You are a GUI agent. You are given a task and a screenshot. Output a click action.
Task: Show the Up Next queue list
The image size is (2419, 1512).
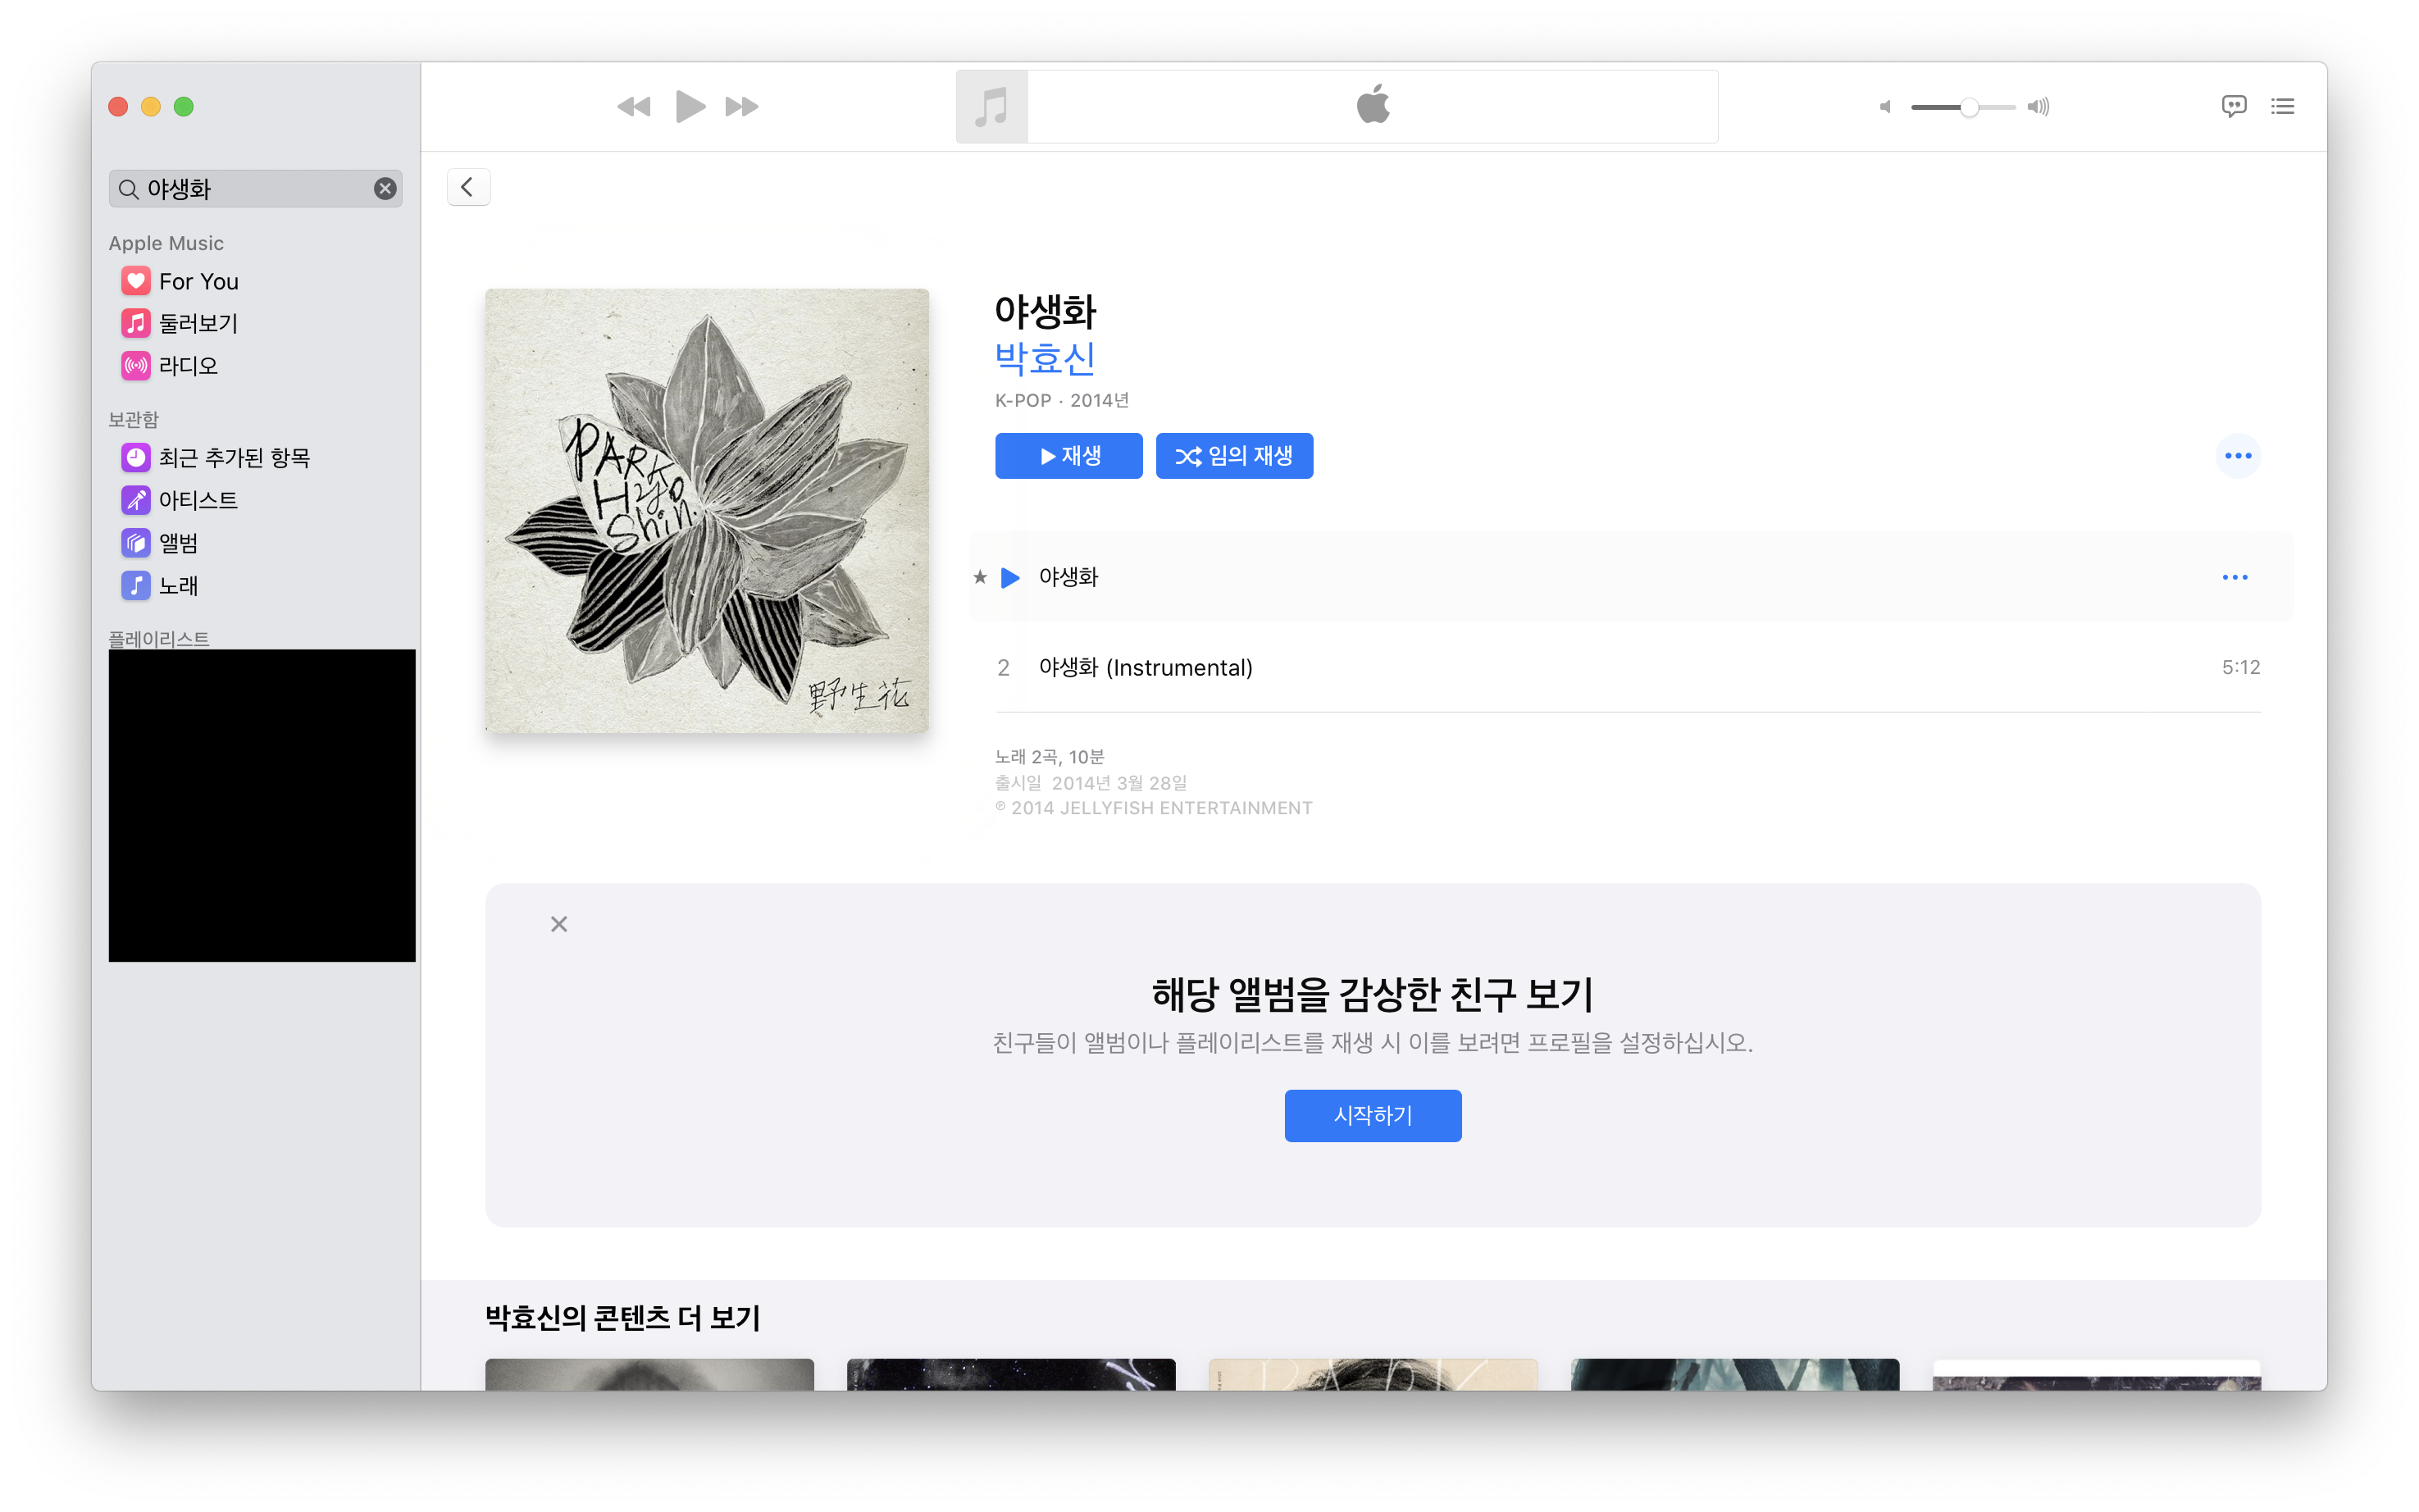click(x=2282, y=106)
